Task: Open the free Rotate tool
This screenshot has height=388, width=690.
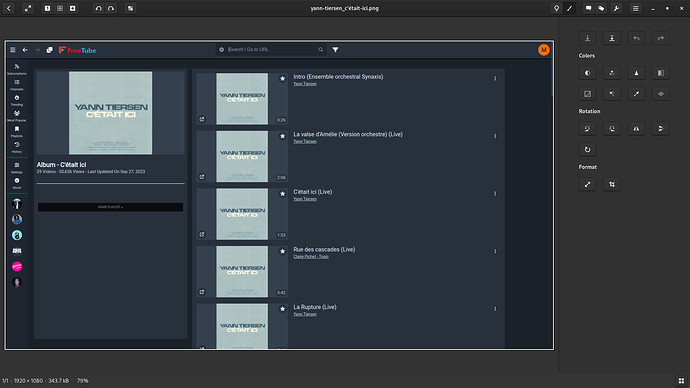Action: 587,150
